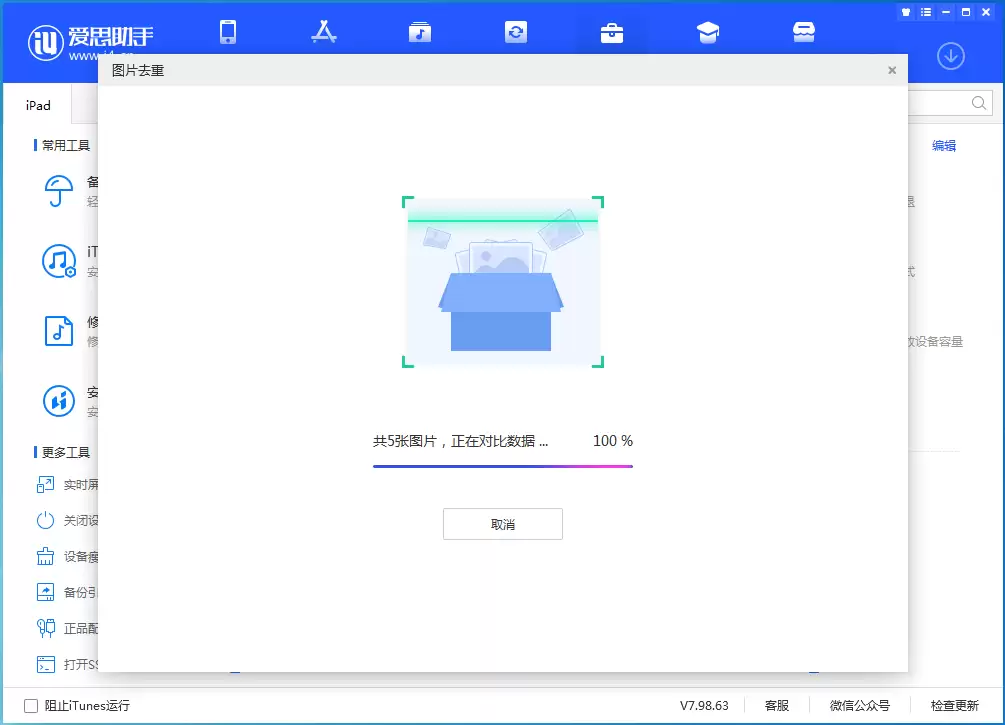
Task: Open the download manager arrow icon
Action: (951, 56)
